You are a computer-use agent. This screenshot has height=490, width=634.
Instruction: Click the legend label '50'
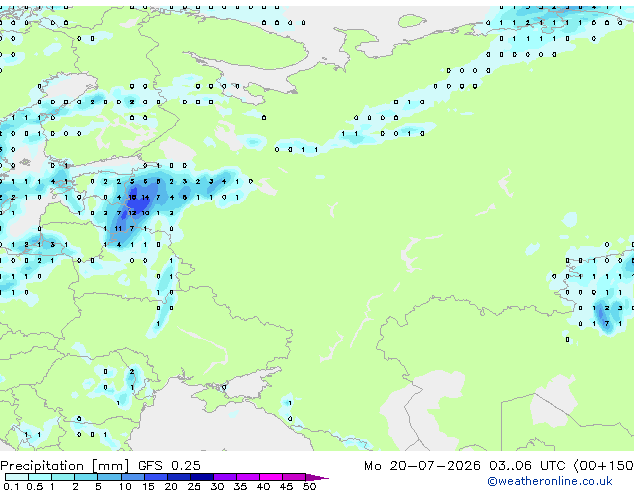pos(309,486)
